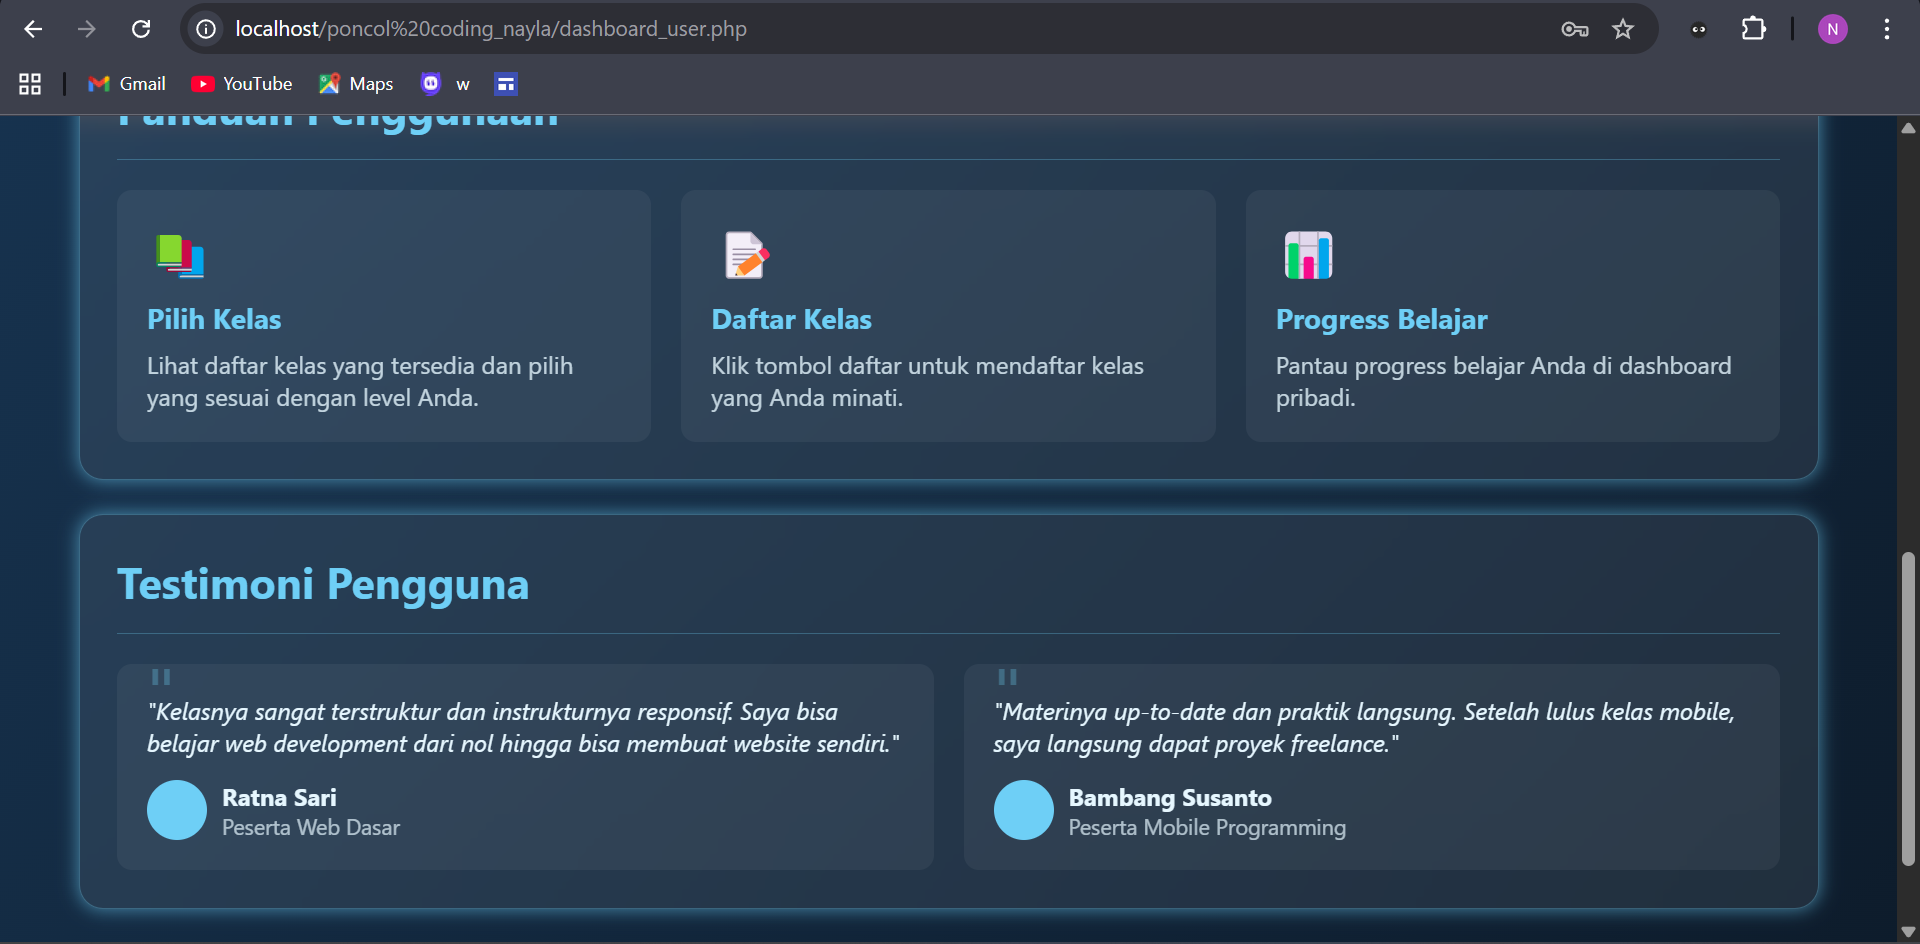Open the YouTube bookmark
Screen dimensions: 1920x944
click(242, 84)
